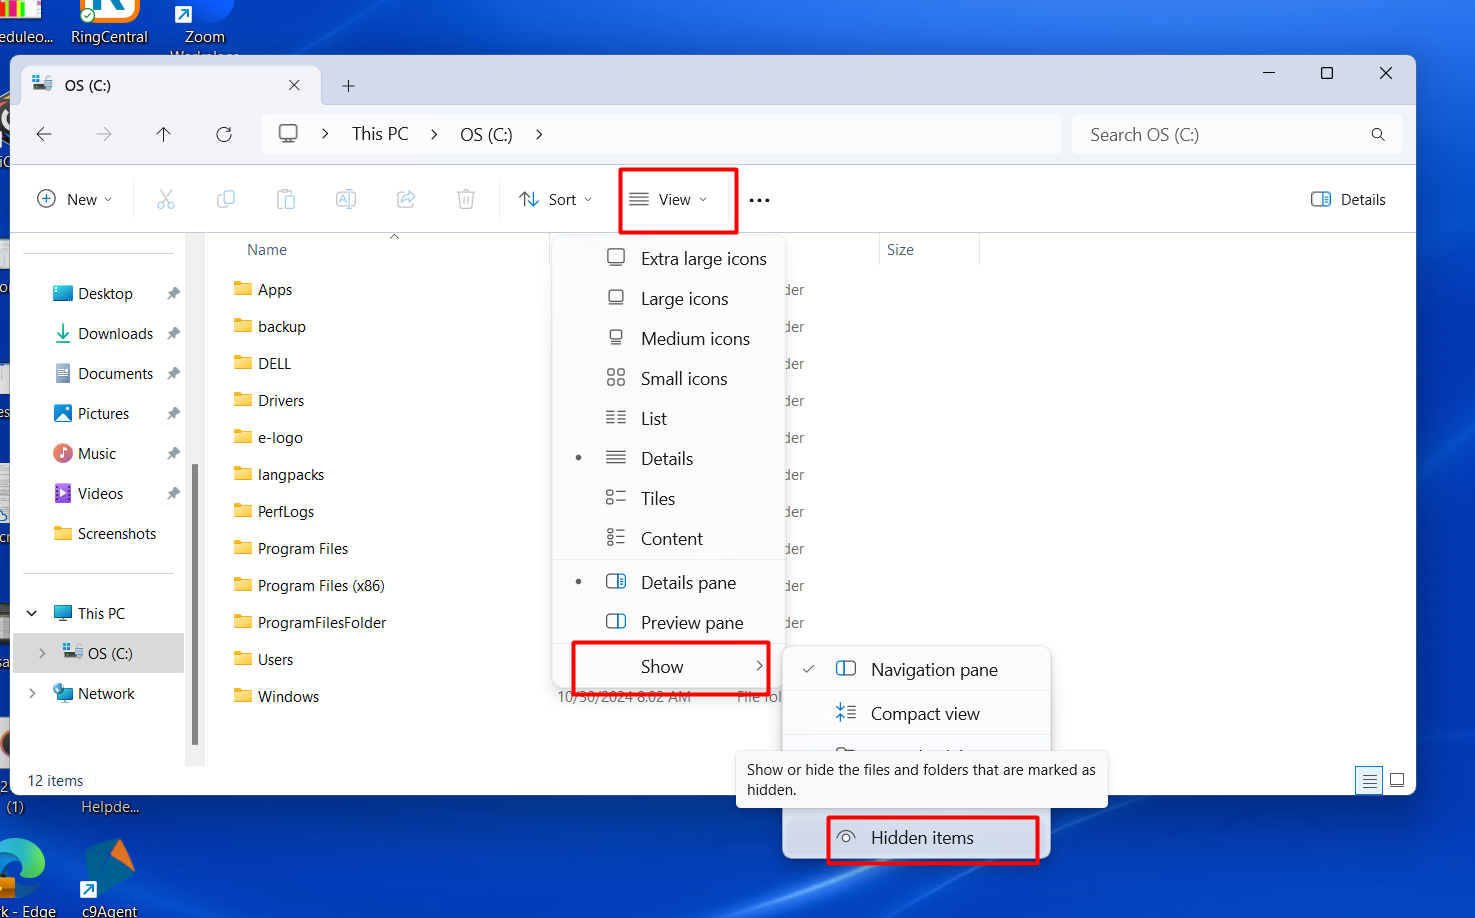Select the Rename icon
Viewport: 1475px width, 918px height.
coord(346,199)
